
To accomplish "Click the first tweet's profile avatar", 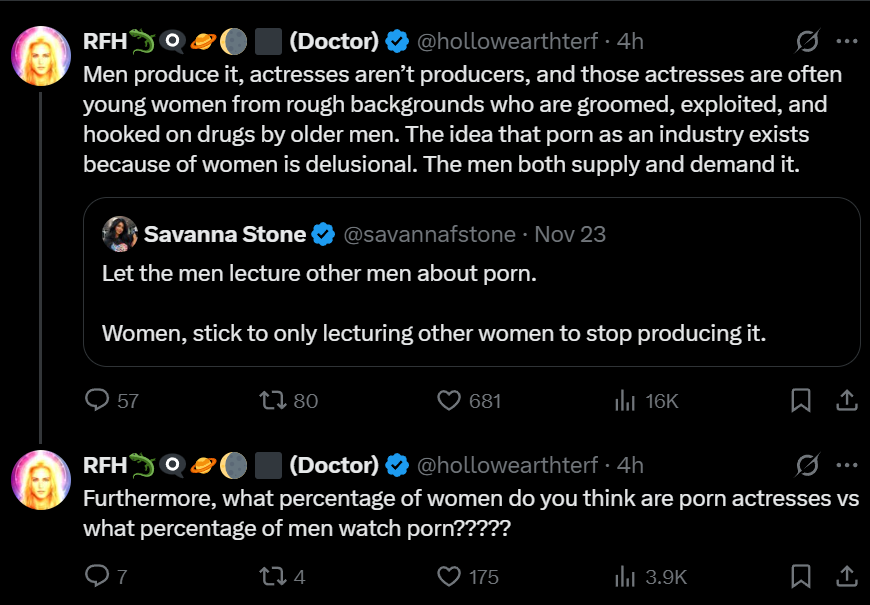I will click(x=40, y=56).
